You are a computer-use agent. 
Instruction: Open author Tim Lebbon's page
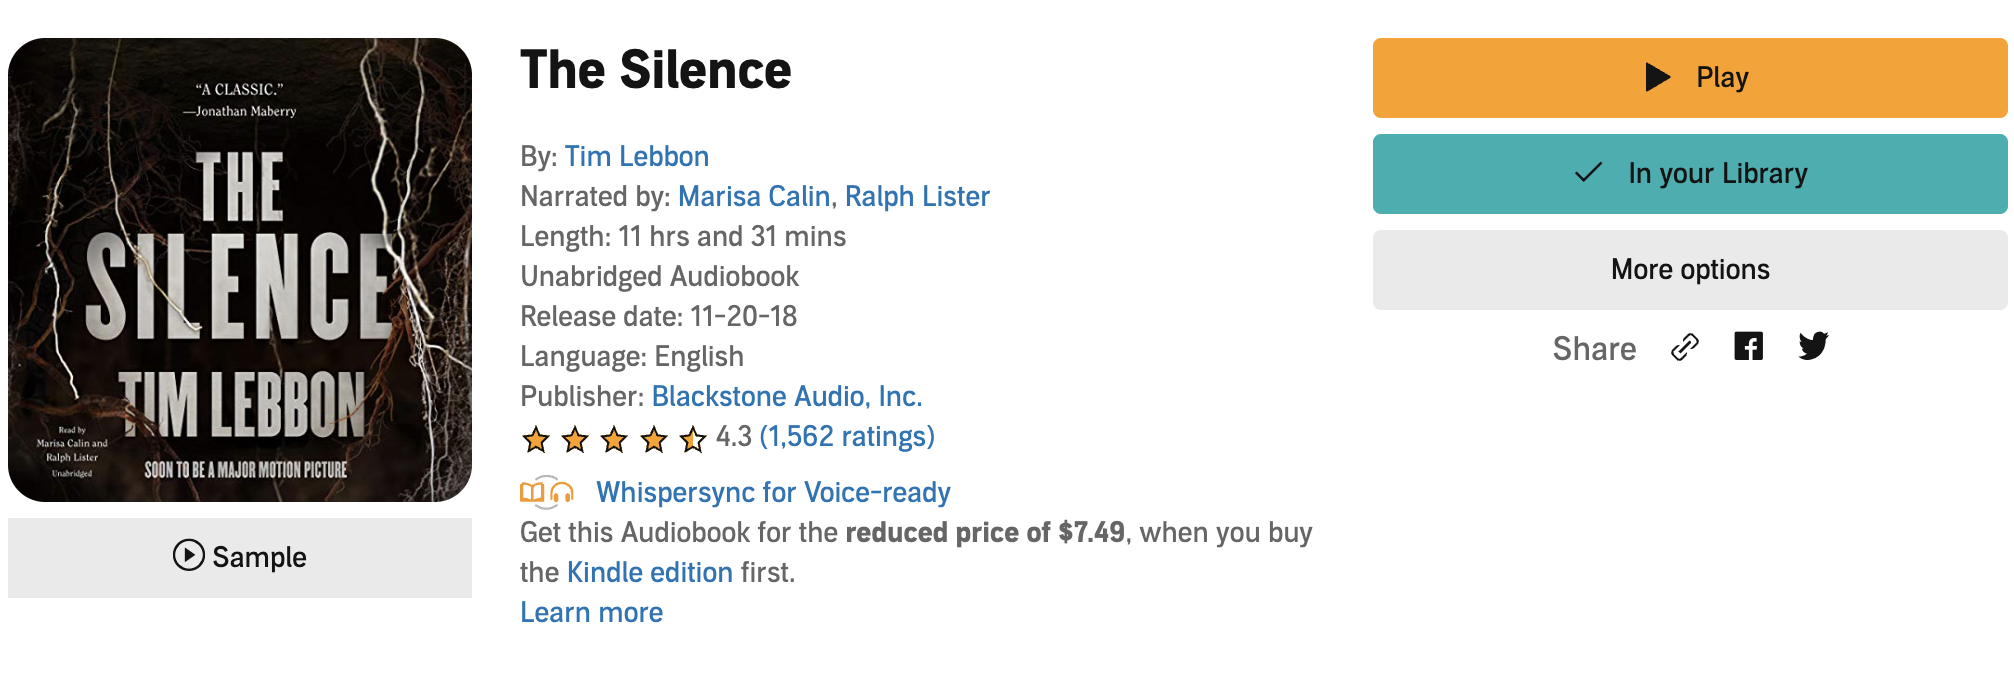pyautogui.click(x=636, y=157)
